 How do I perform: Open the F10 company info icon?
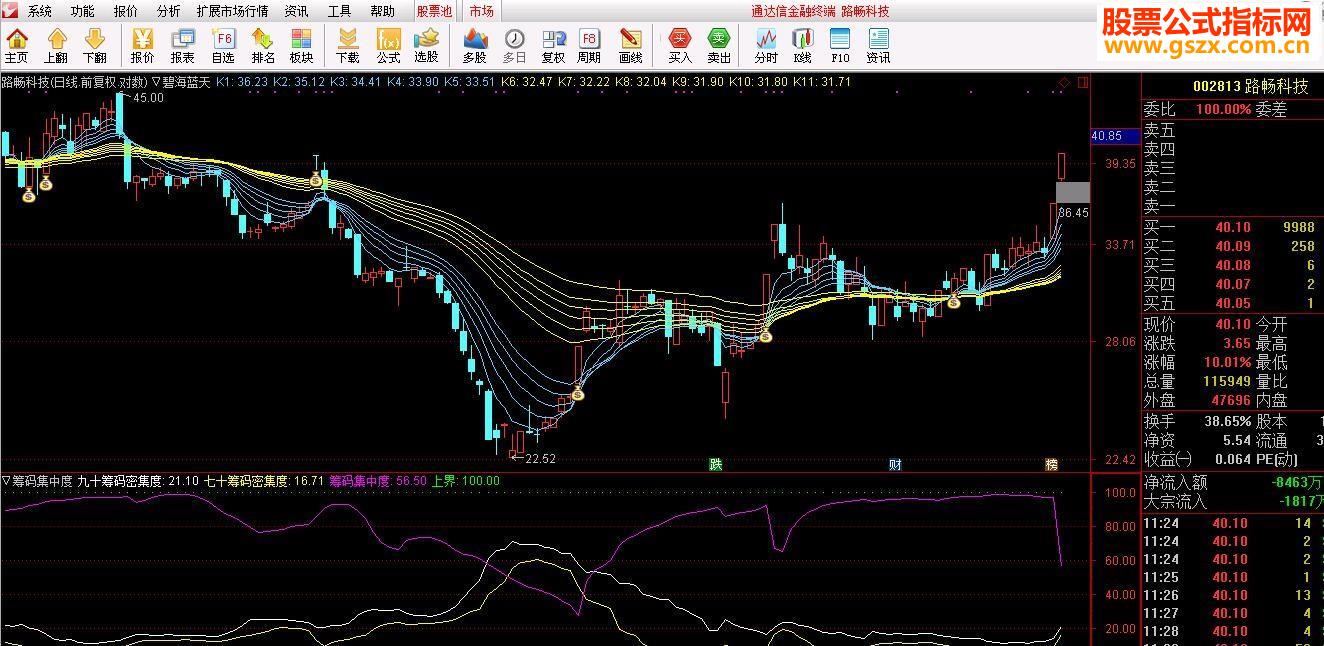click(x=840, y=47)
